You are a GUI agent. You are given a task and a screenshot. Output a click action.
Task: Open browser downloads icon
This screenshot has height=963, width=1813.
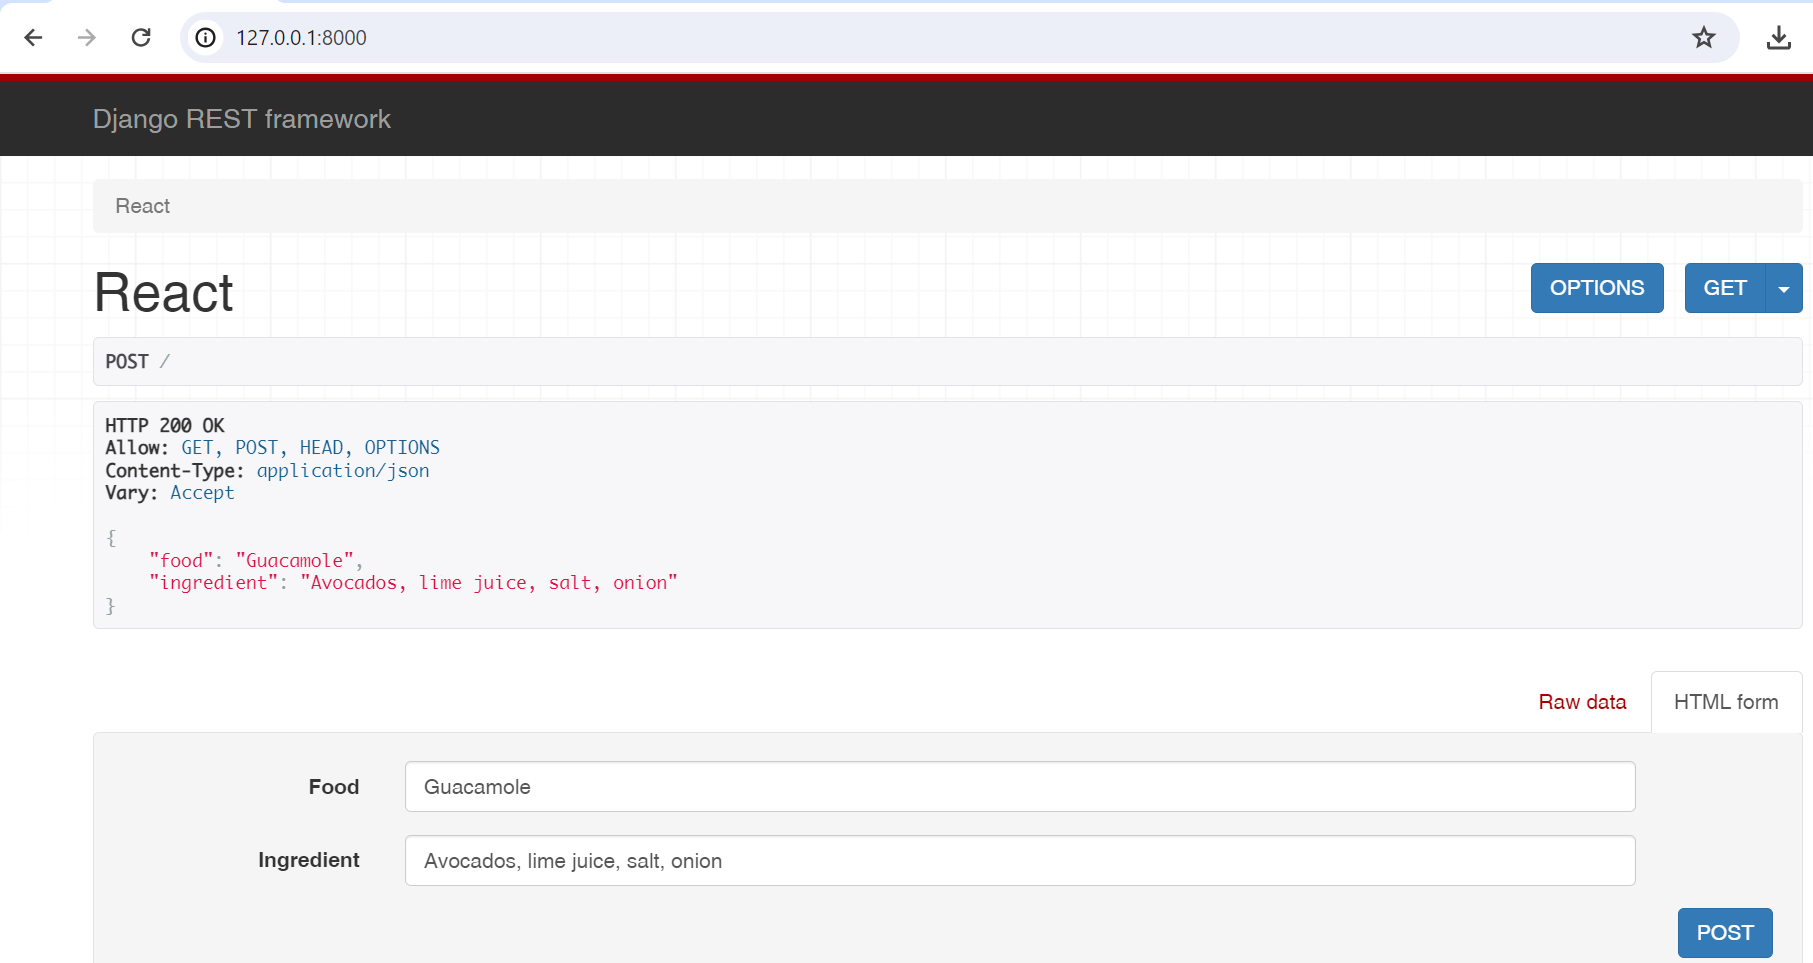(1778, 38)
